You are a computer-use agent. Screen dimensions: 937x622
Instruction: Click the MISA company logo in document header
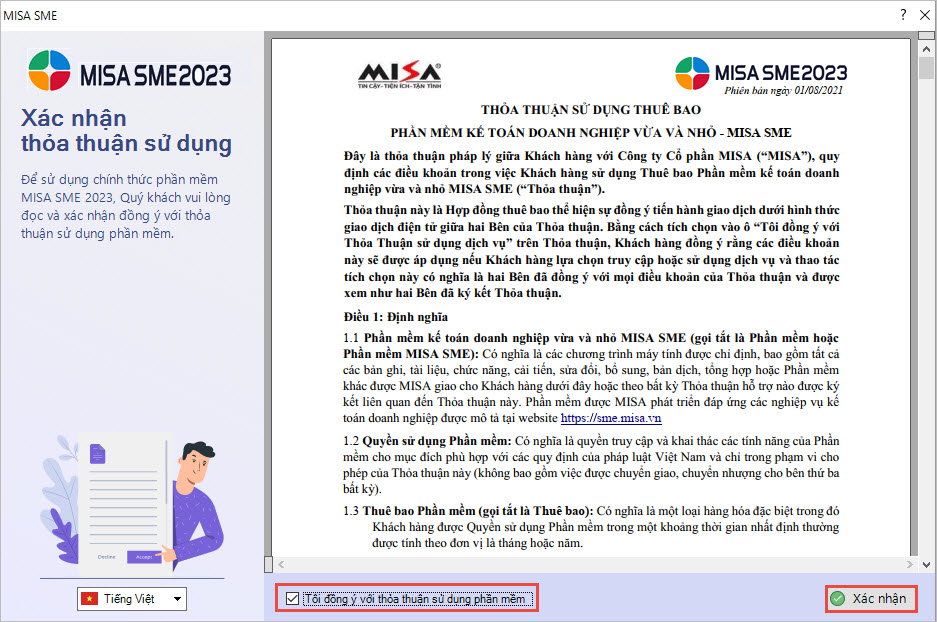point(399,75)
